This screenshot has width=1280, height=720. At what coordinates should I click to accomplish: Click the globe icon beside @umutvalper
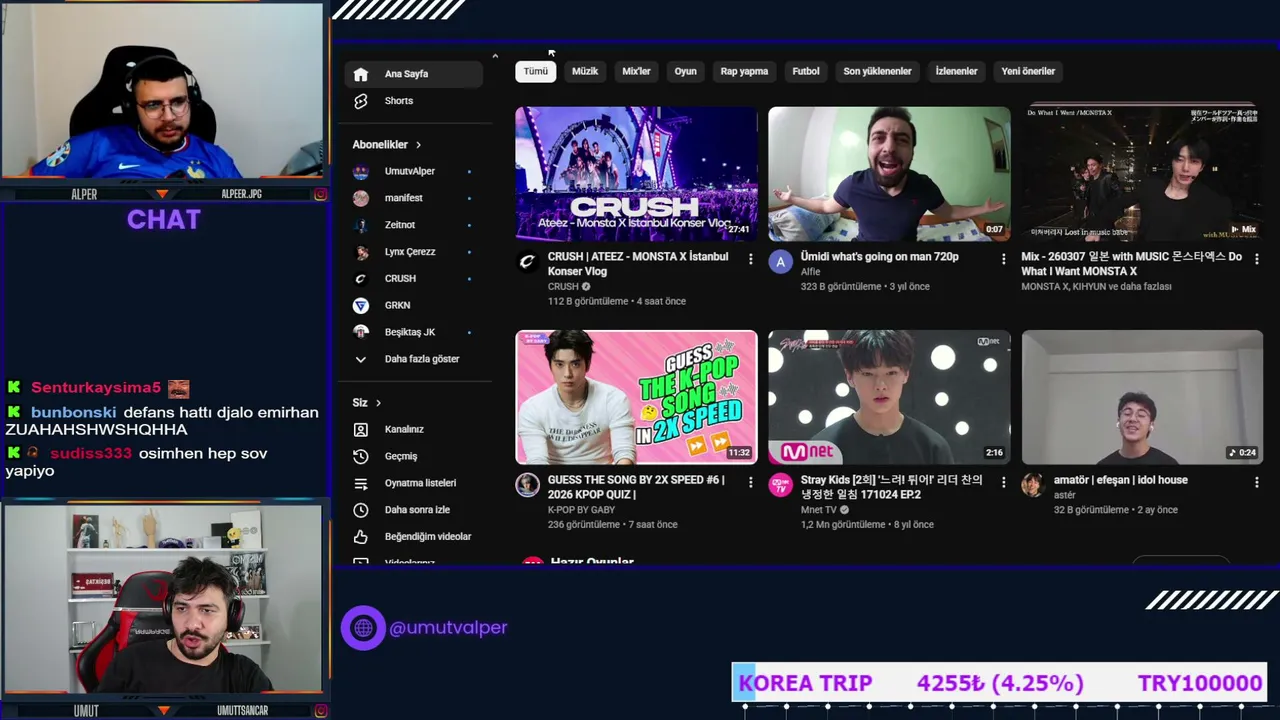(363, 628)
